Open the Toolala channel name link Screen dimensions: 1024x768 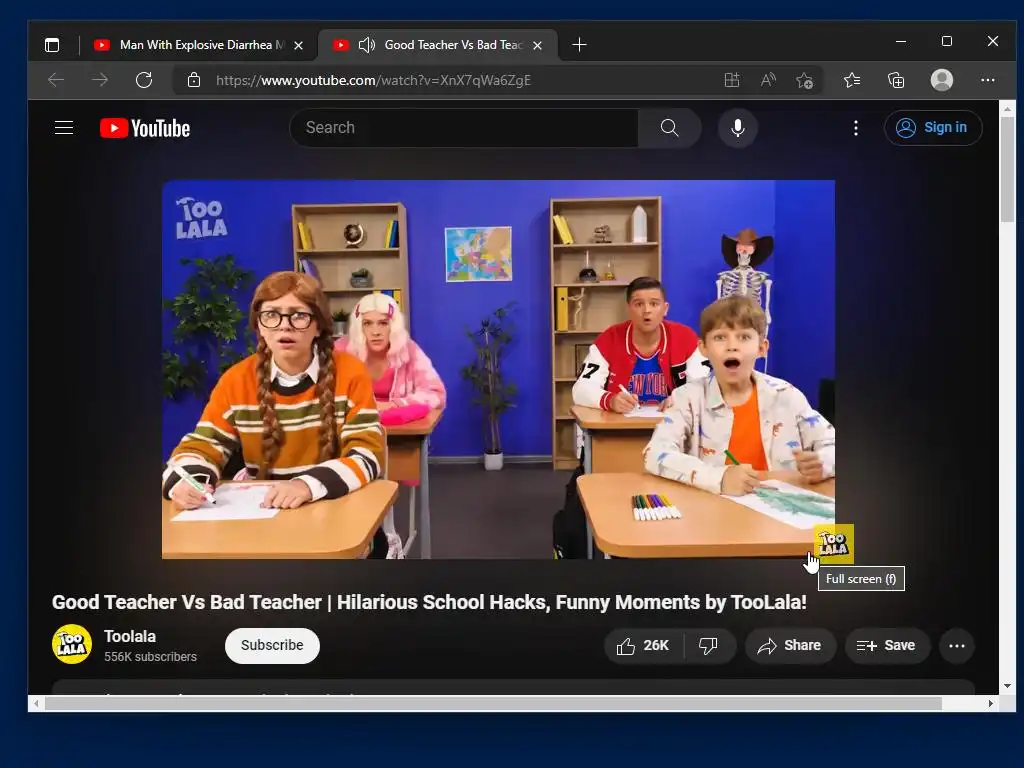[x=130, y=636]
